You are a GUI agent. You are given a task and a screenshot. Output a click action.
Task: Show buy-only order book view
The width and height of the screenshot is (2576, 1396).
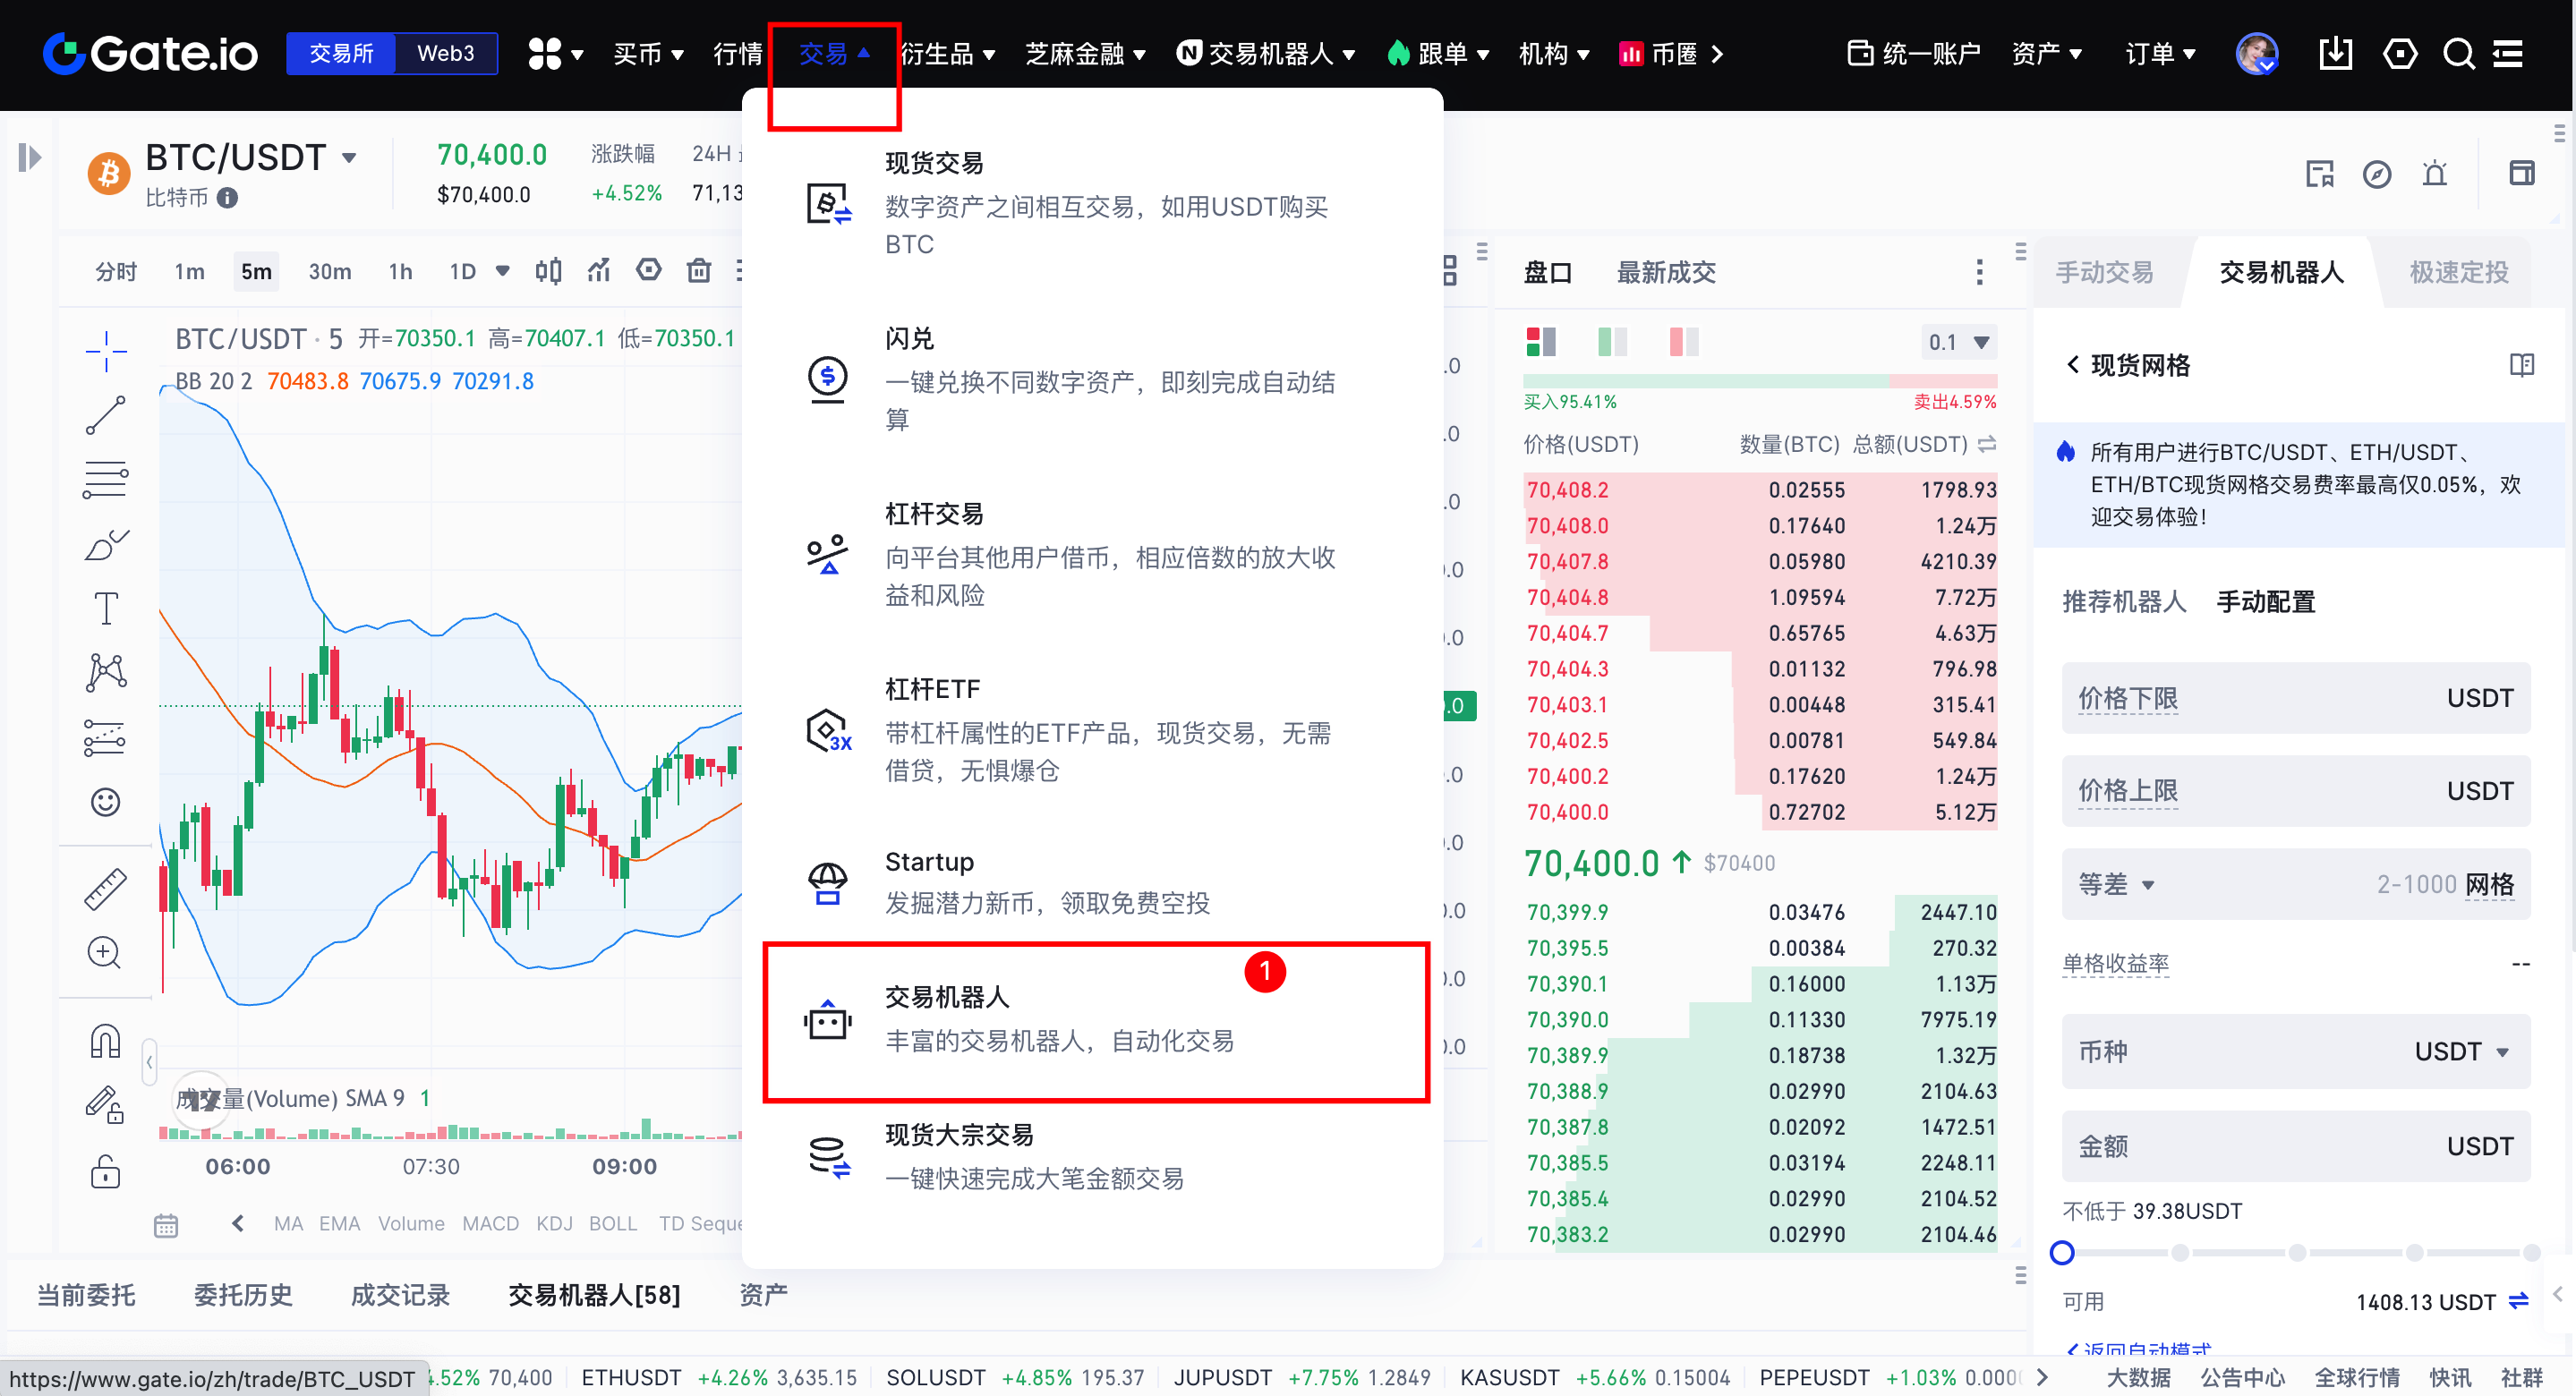click(x=1612, y=342)
